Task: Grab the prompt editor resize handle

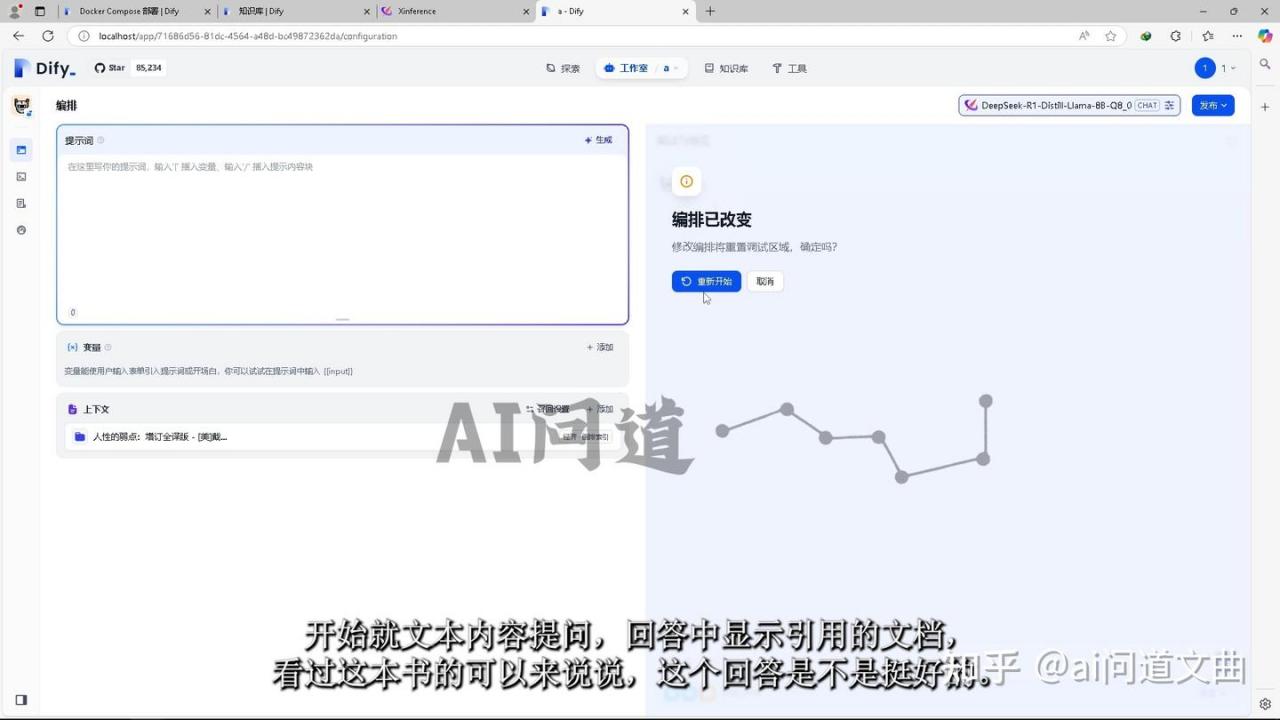Action: click(342, 319)
